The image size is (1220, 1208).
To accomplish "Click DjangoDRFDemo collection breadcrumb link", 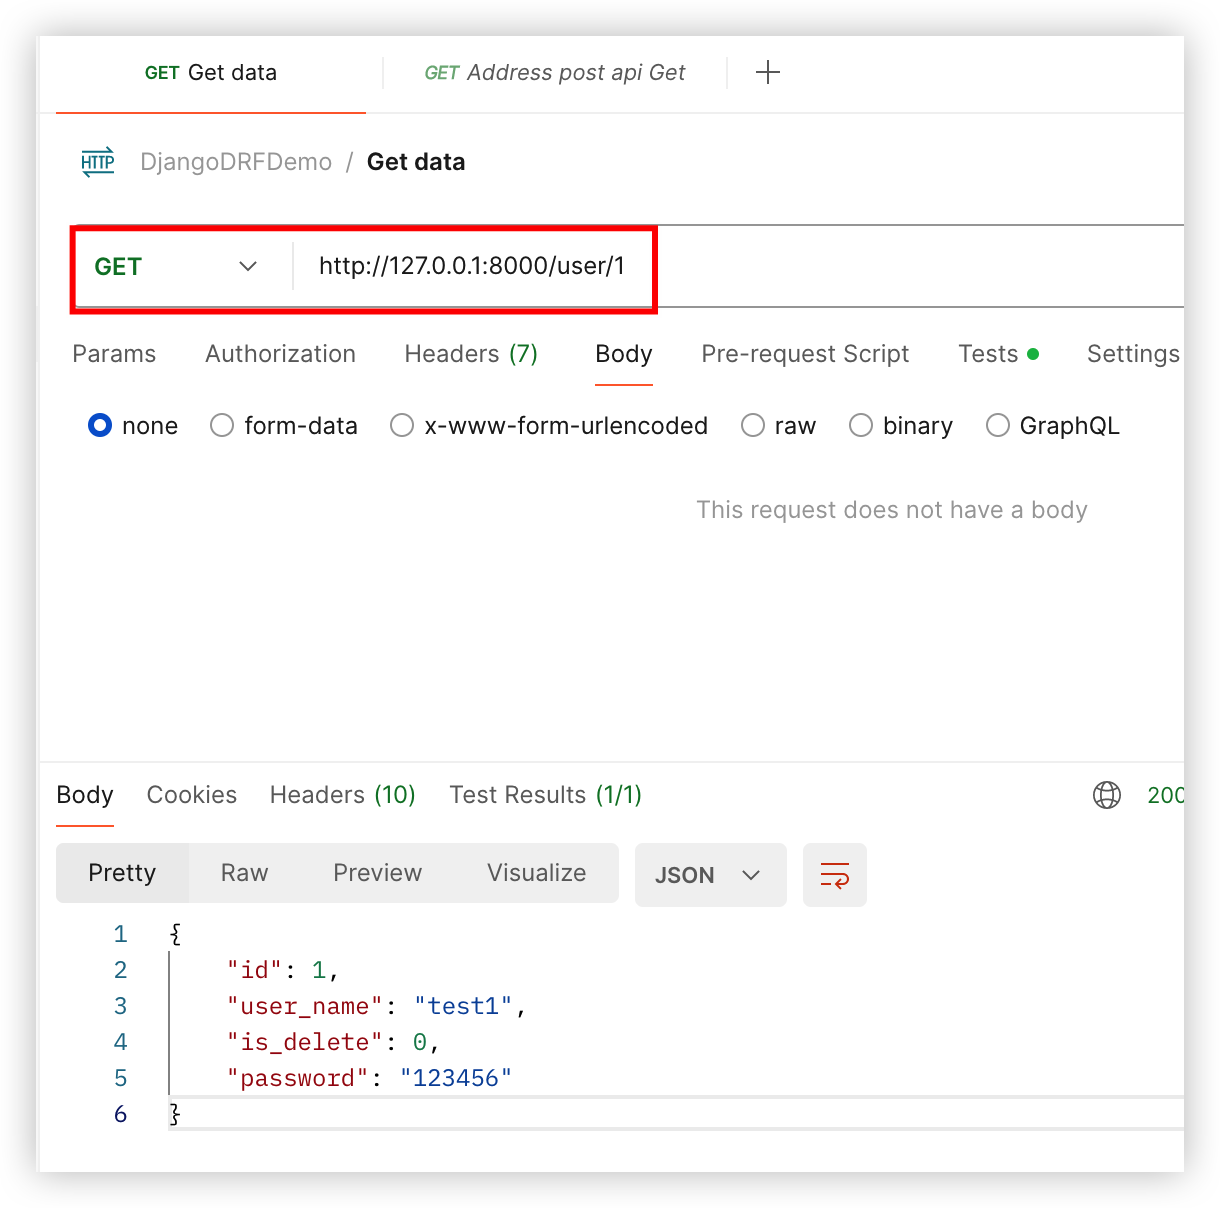I will click(236, 162).
